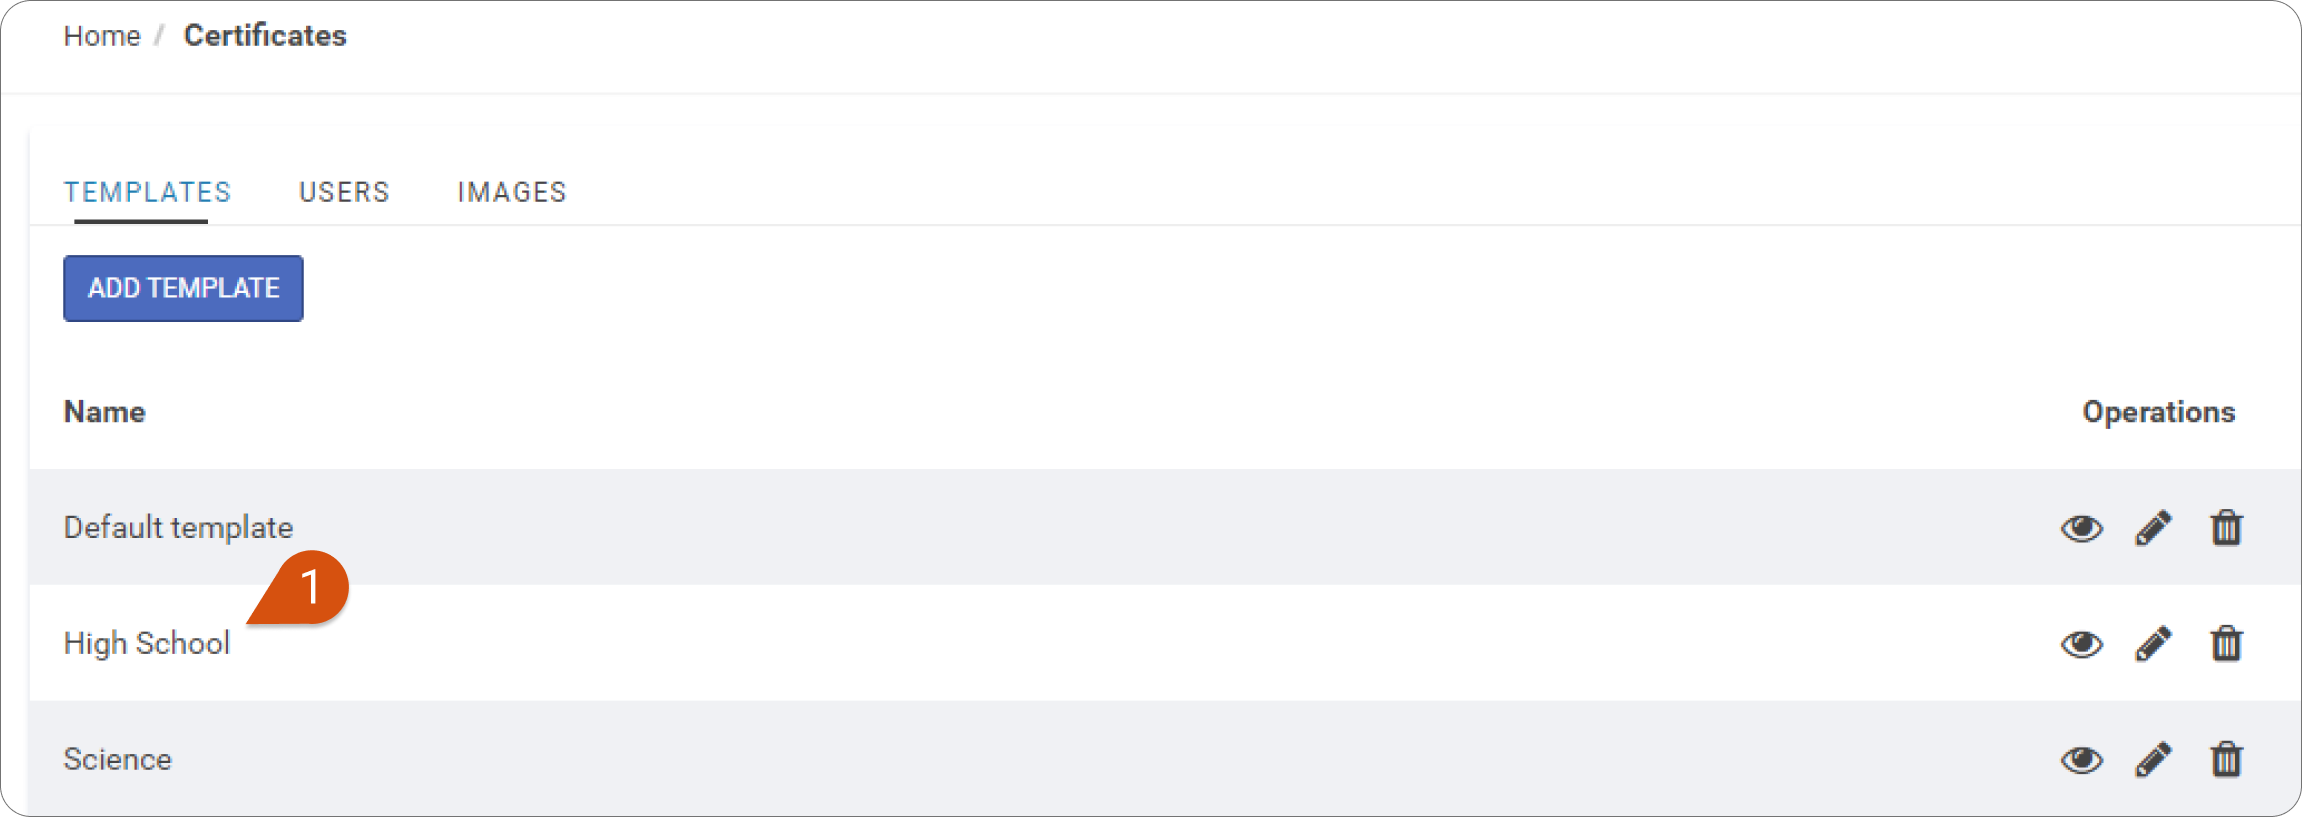The width and height of the screenshot is (2302, 817).
Task: Delete the Science template trash icon
Action: click(2226, 759)
